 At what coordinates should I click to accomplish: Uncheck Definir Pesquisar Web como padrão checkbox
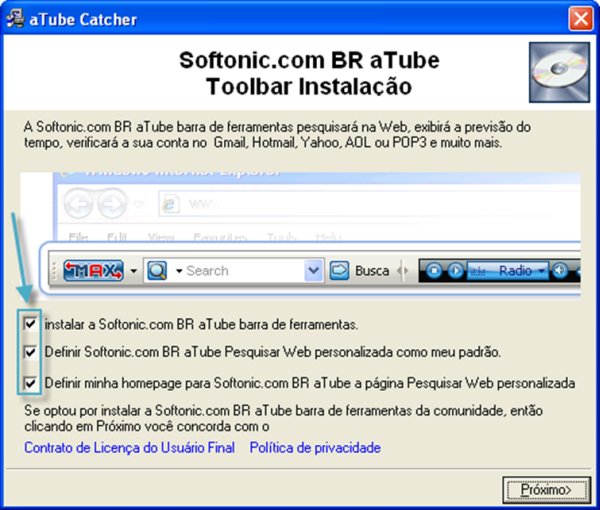(x=31, y=353)
